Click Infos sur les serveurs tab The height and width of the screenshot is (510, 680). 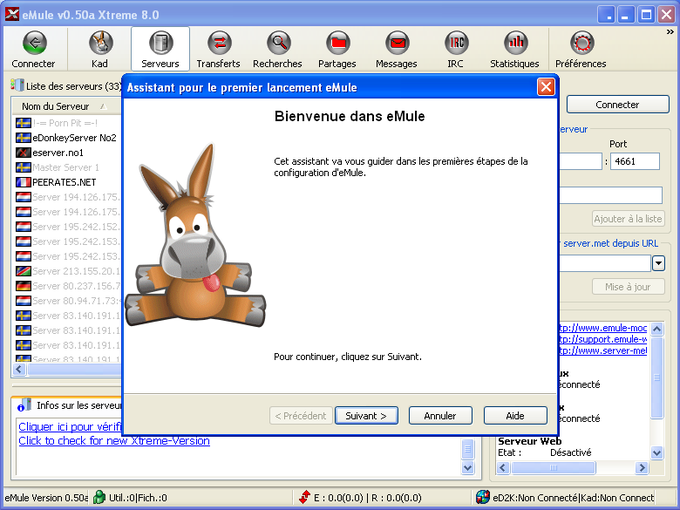69,405
